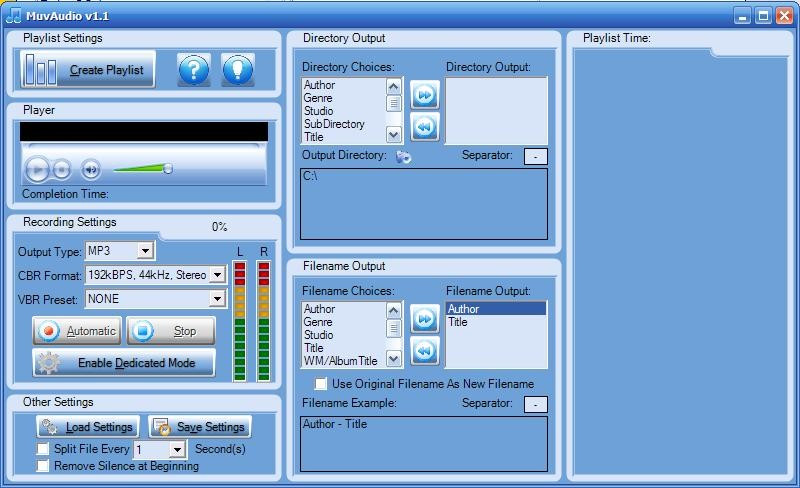Image resolution: width=800 pixels, height=488 pixels.
Task: Click the empty Directory Output list box
Action: tap(496, 111)
